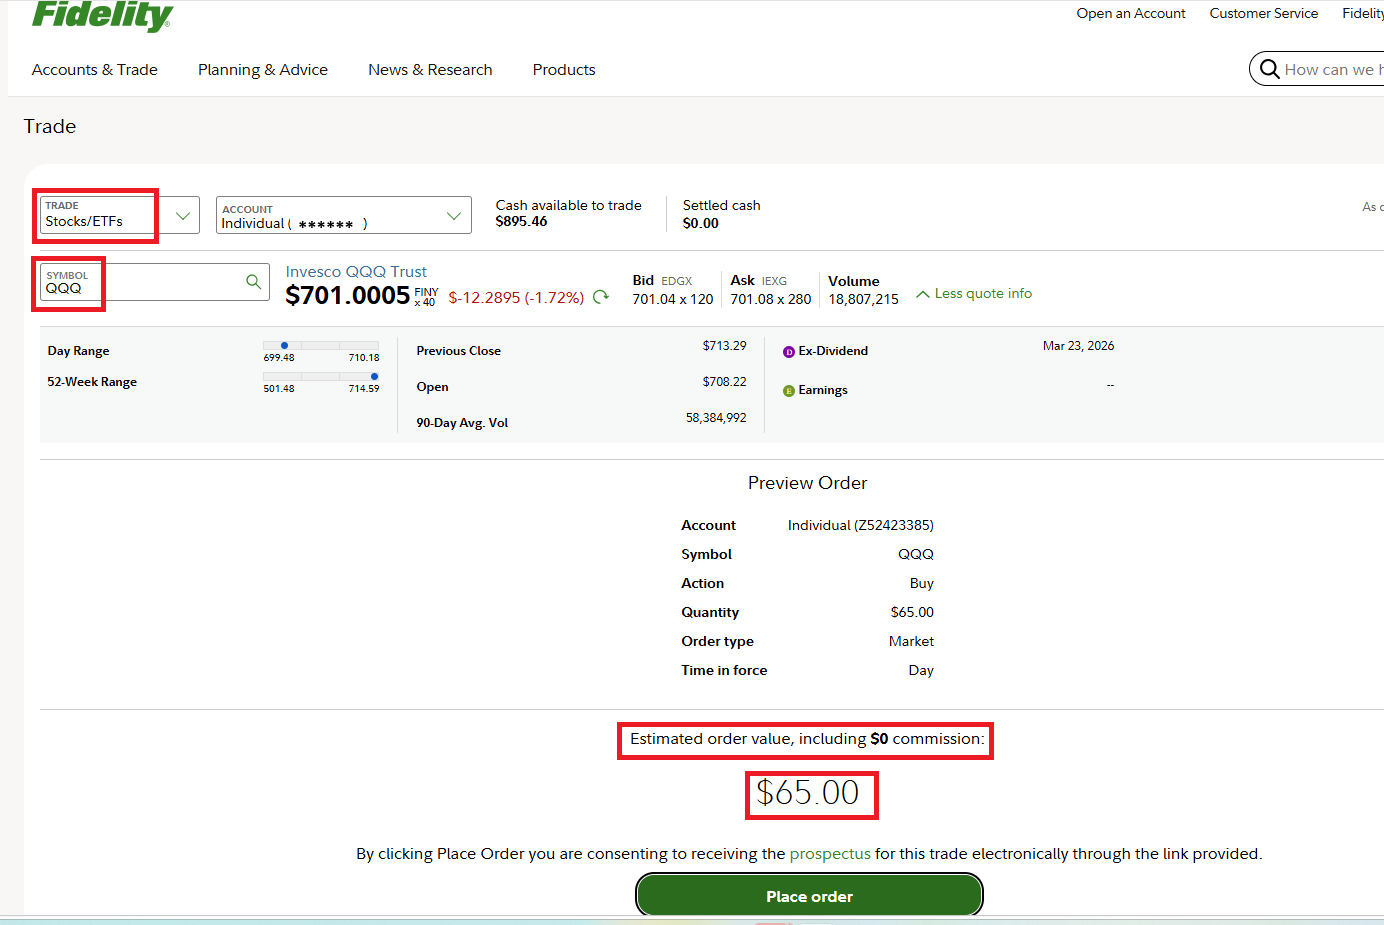The width and height of the screenshot is (1384, 925).
Task: Click the Open price $708.22
Action: 725,382
